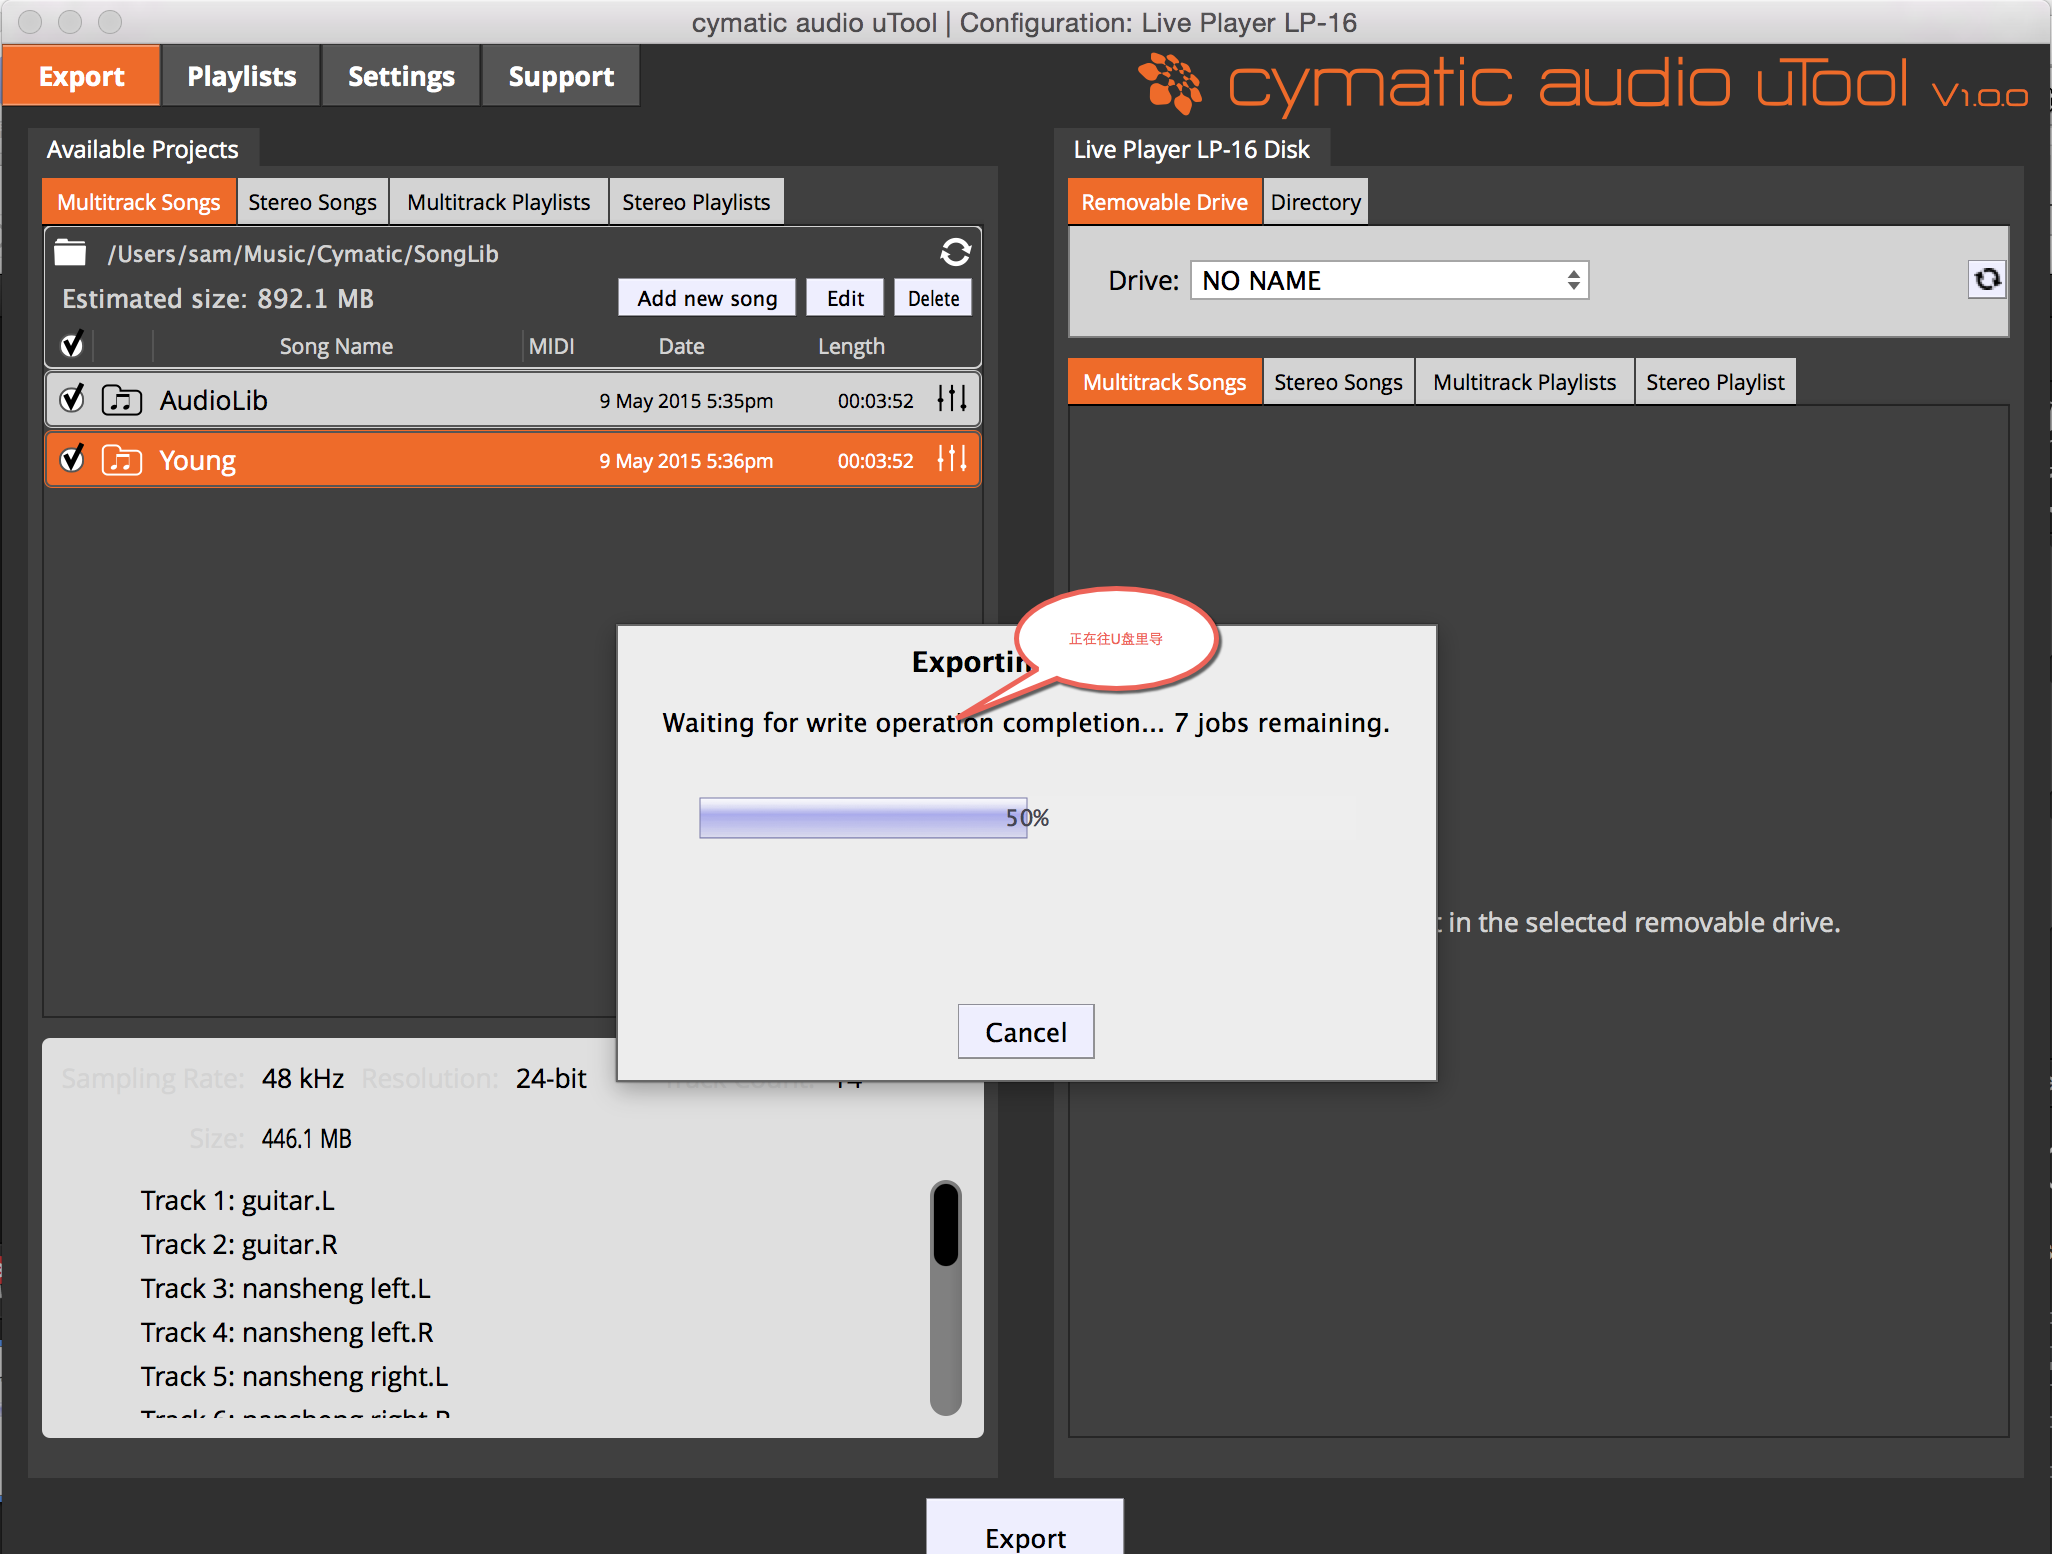This screenshot has height=1554, width=2052.
Task: Click the MIDI column header
Action: point(551,346)
